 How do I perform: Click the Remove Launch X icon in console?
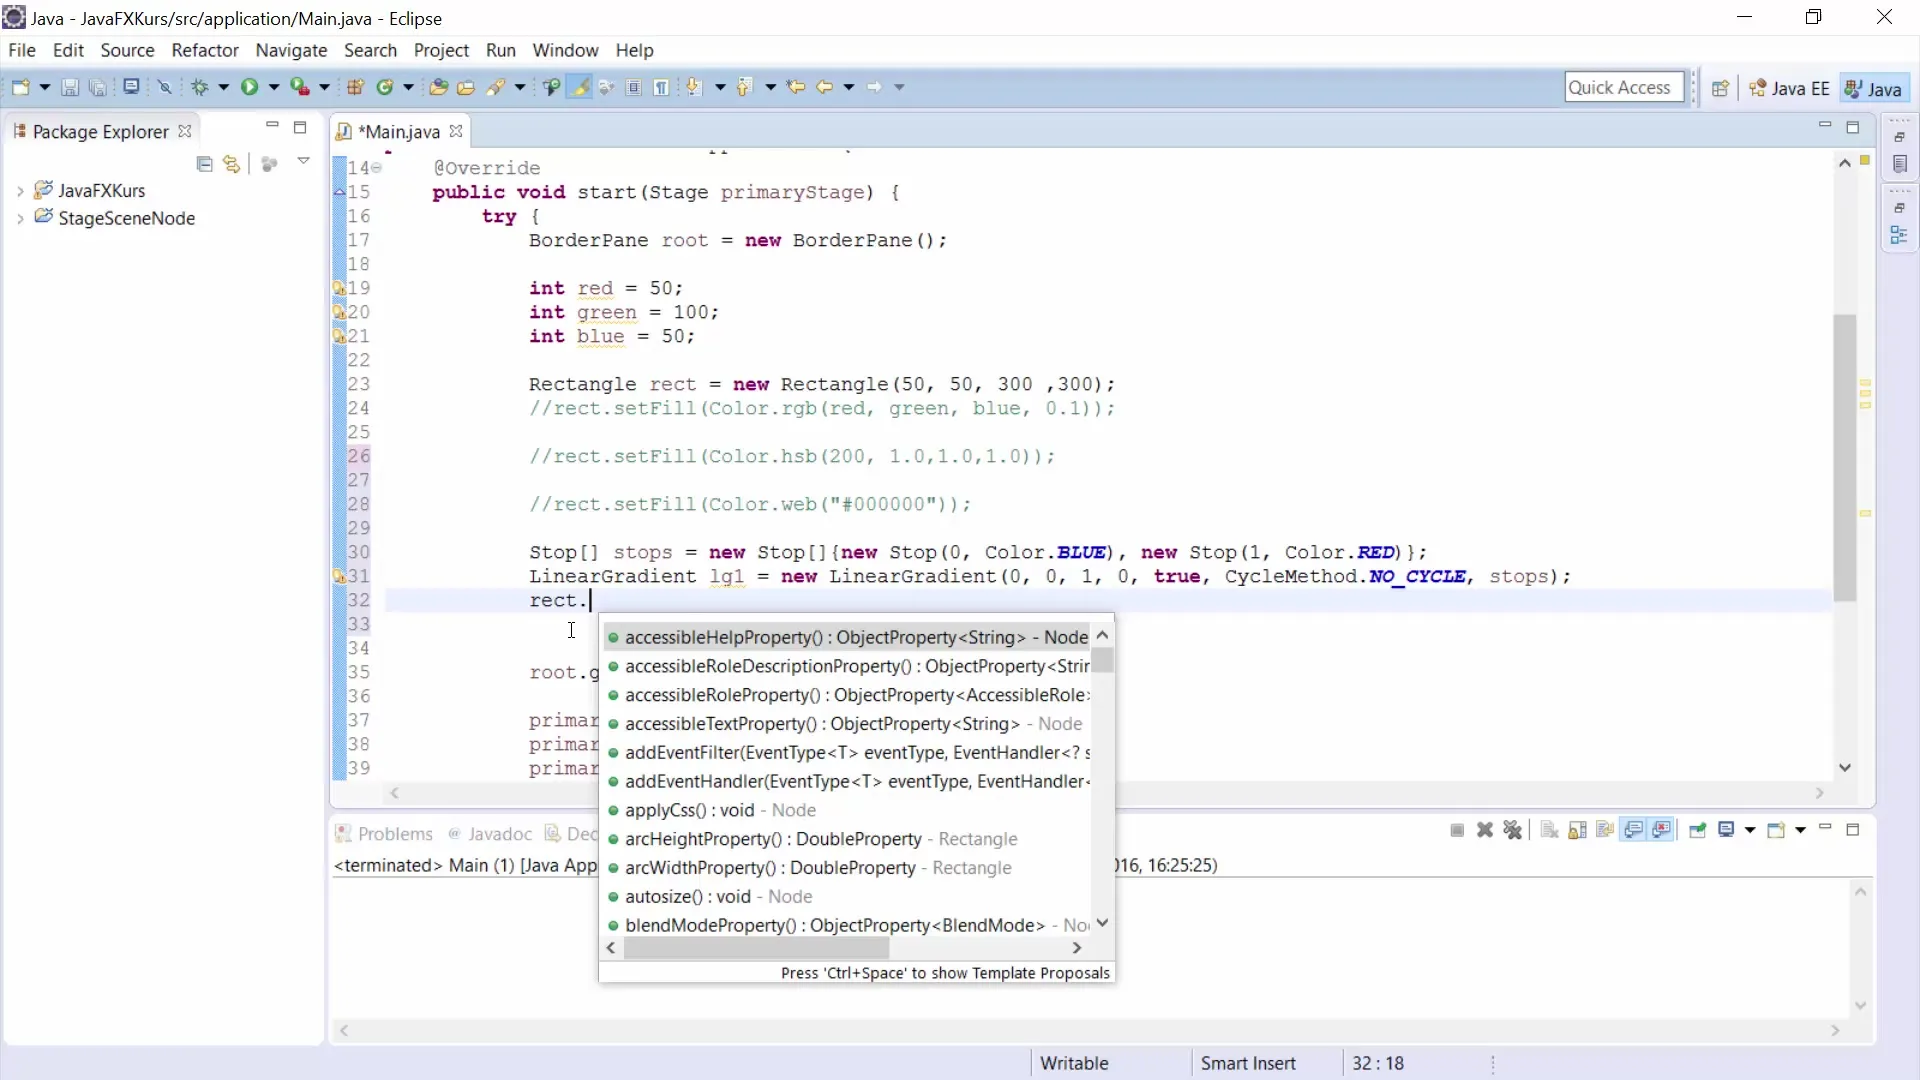point(1485,830)
